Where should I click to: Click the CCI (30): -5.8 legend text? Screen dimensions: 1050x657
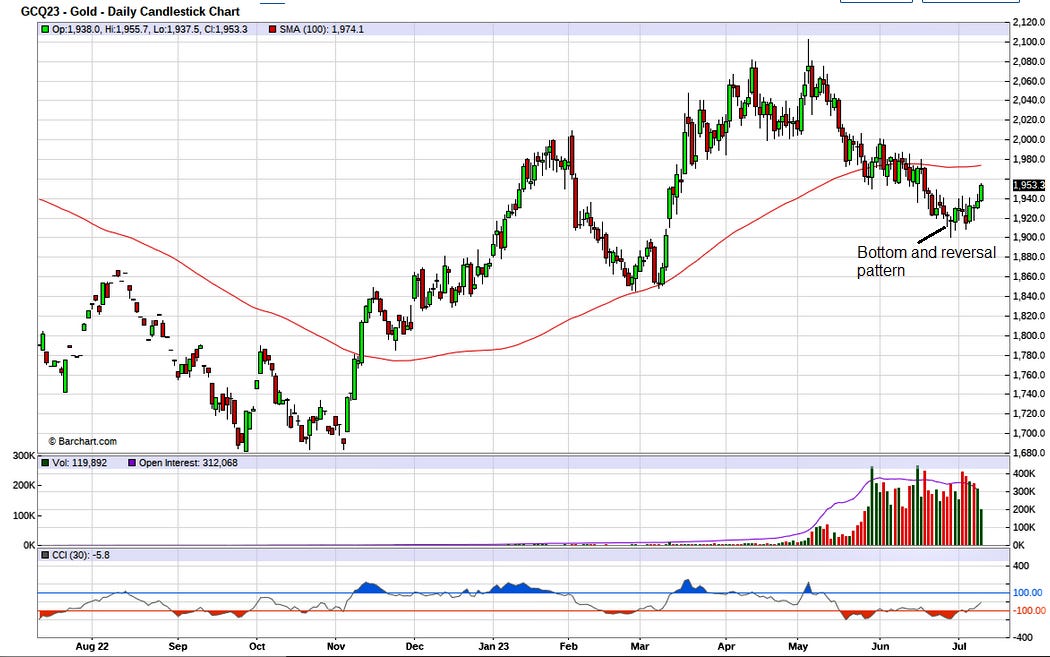81,555
